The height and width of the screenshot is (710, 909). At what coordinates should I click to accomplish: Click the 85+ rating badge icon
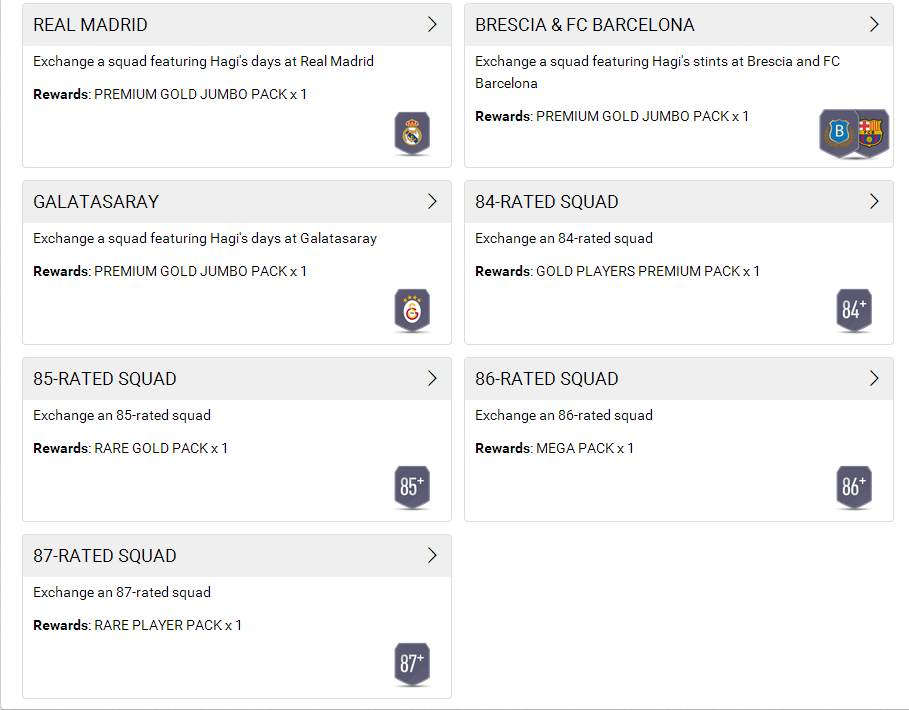tap(412, 487)
